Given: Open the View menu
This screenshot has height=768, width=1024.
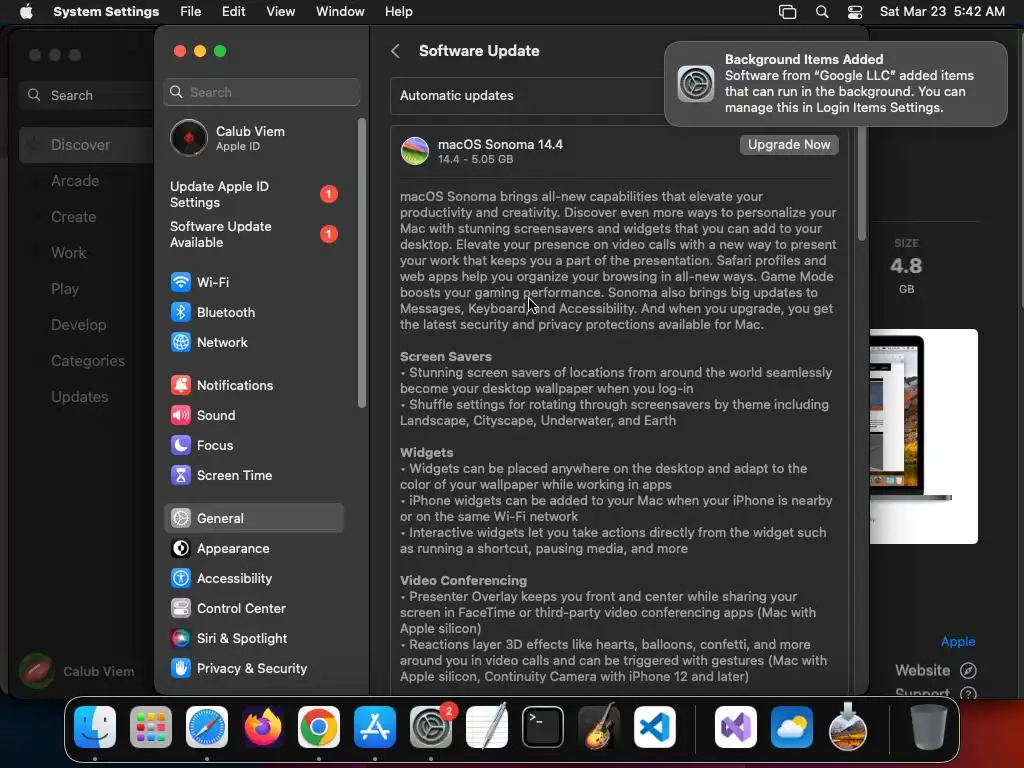Looking at the screenshot, I should coord(280,12).
